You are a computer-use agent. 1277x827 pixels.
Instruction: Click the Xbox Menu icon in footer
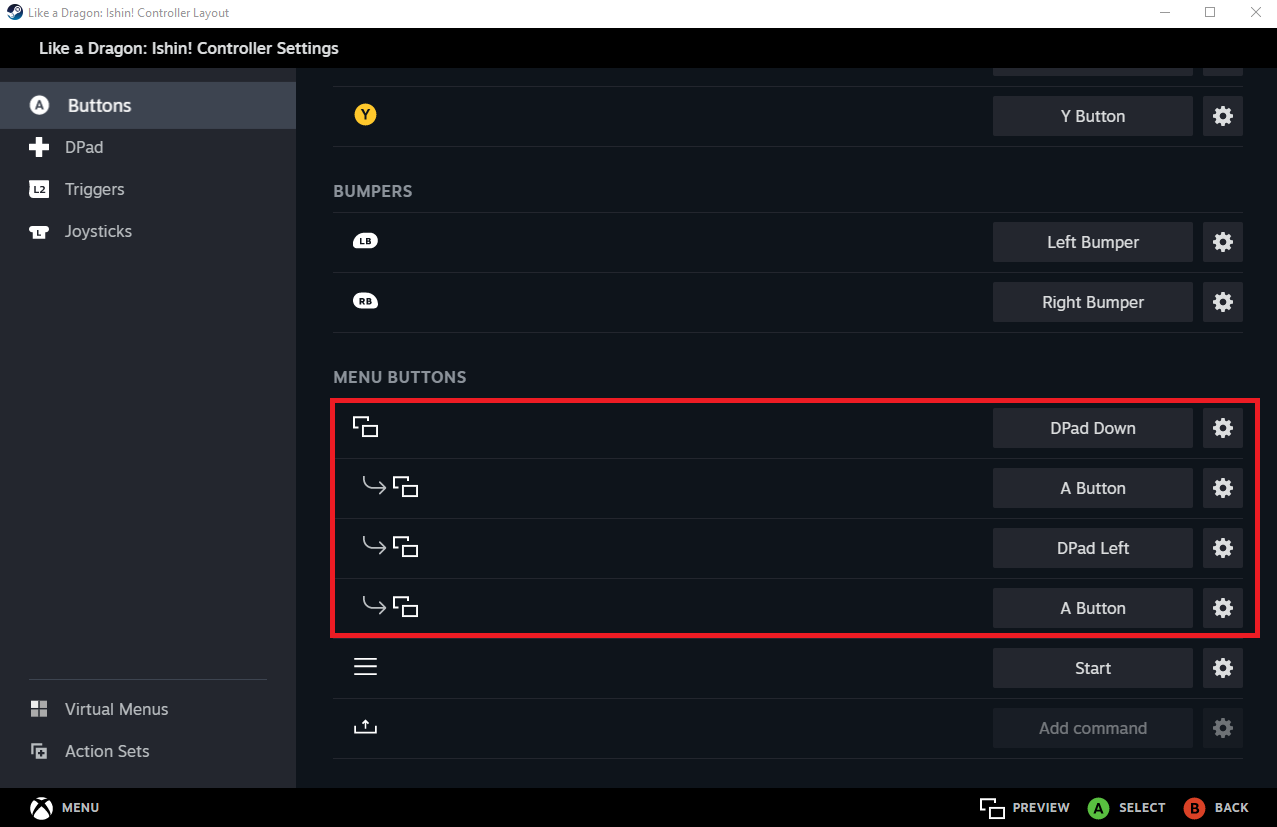tap(41, 808)
